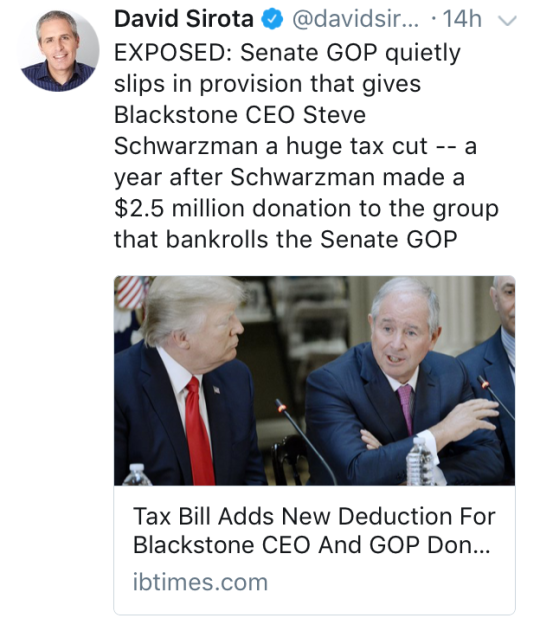Click the blue verified badge
This screenshot has width=540, height=631.
(272, 20)
